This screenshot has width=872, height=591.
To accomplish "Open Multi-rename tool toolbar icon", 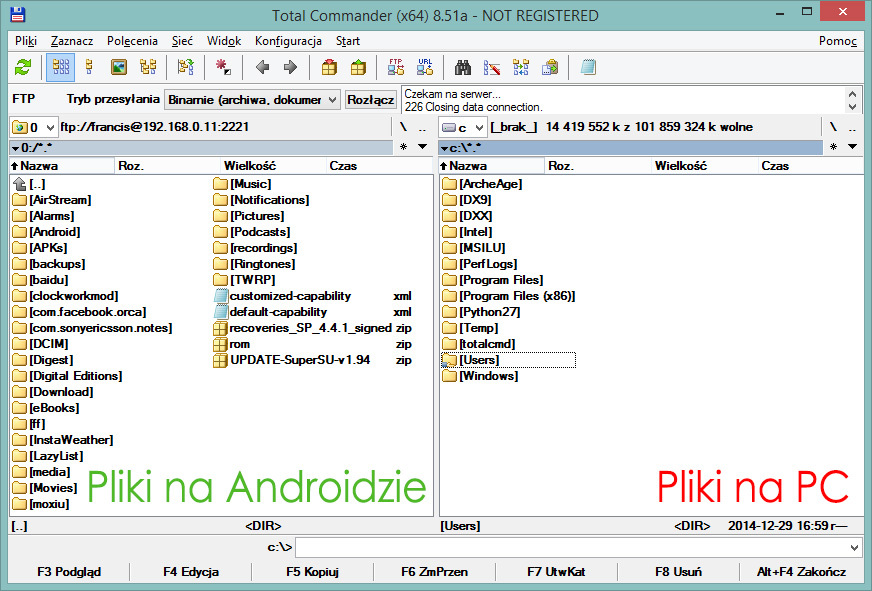I will coord(492,67).
